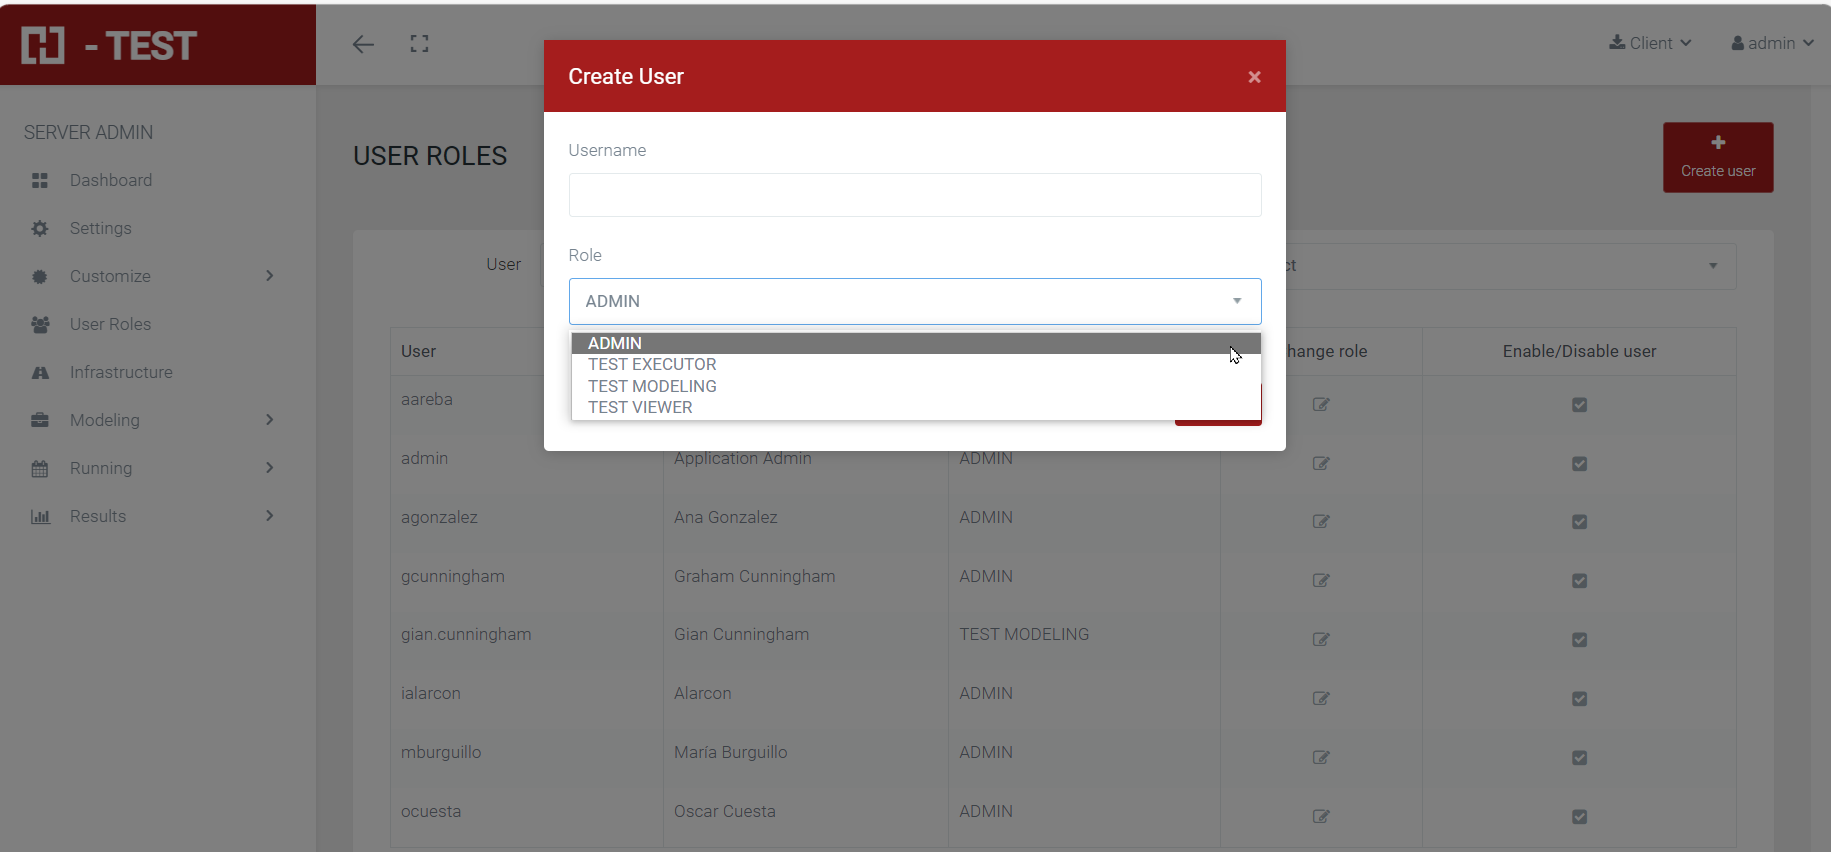Screen dimensions: 1831x852
Task: Open Dashboard from the sidebar
Action: coord(110,180)
